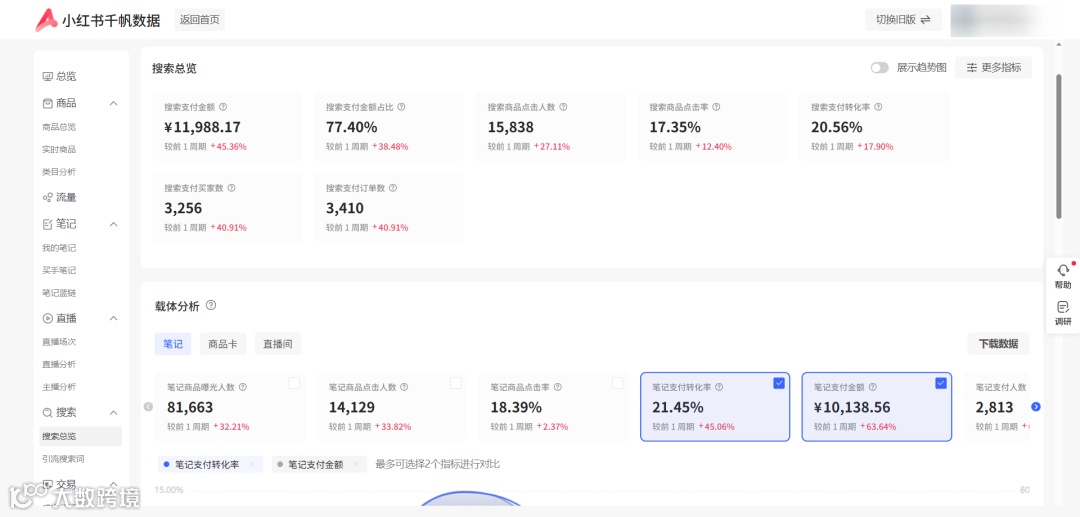Toggle the 展示趋势图 switch
The height and width of the screenshot is (517, 1080).
880,67
